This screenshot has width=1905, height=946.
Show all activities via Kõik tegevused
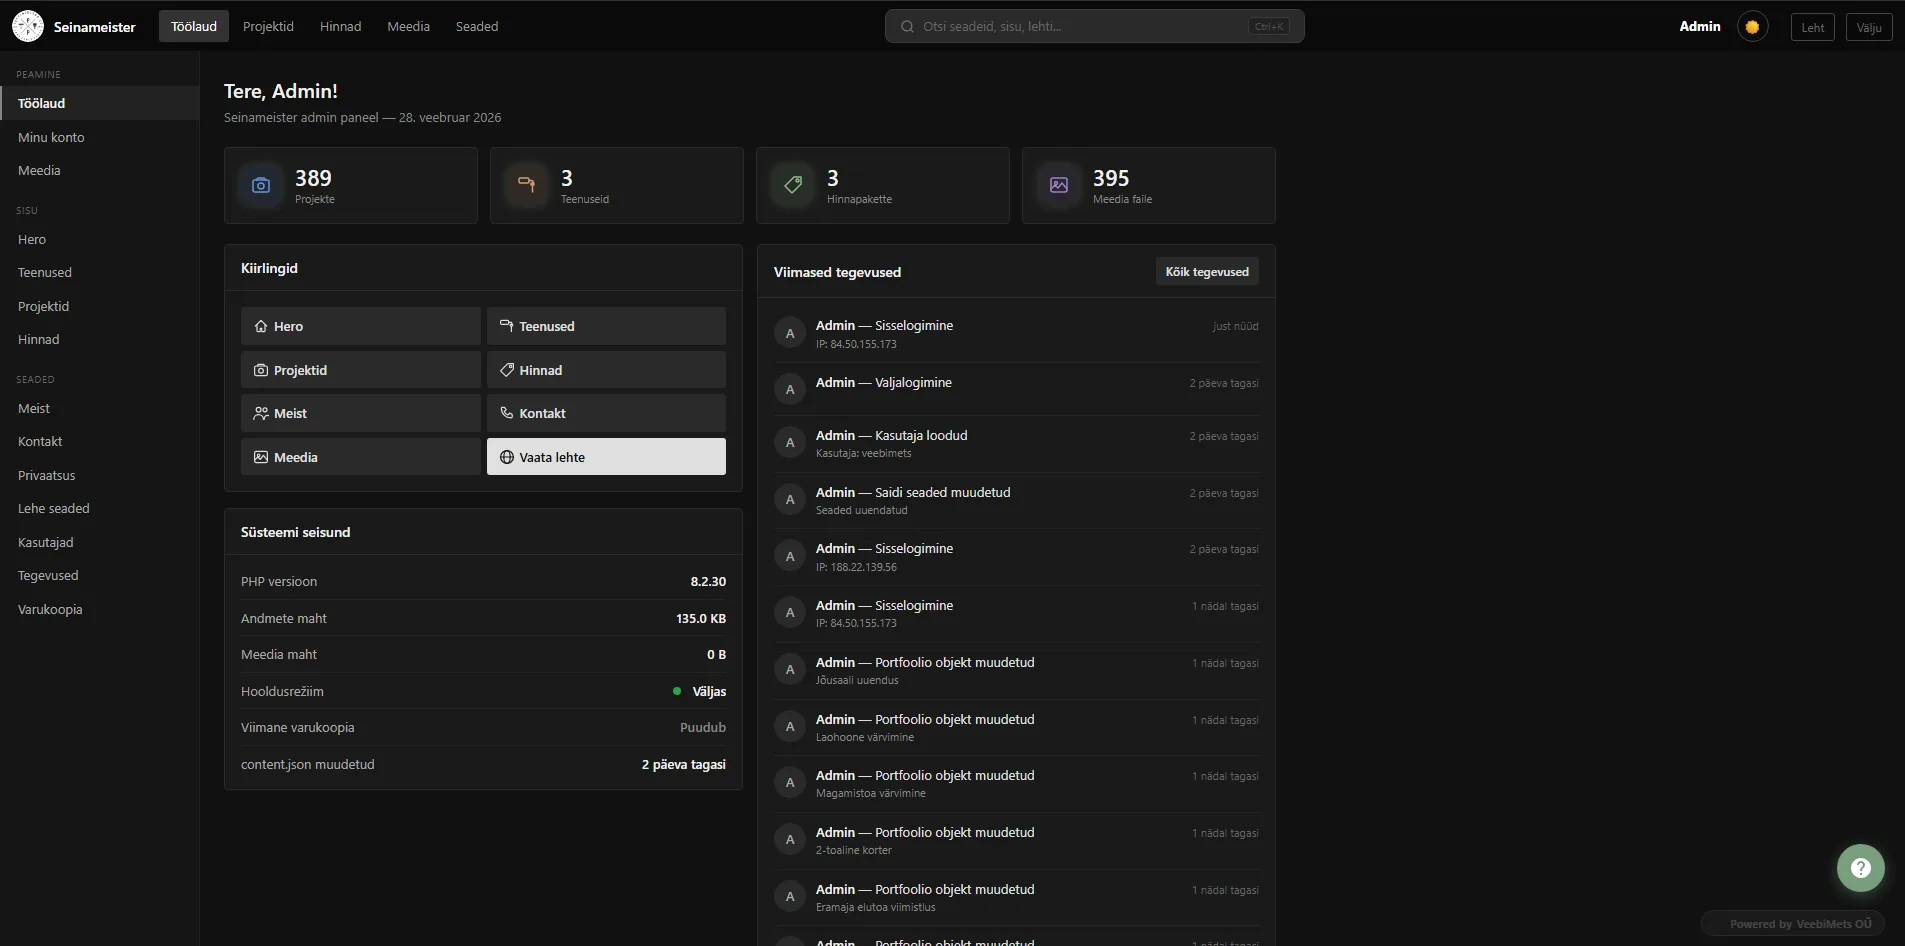click(1206, 272)
